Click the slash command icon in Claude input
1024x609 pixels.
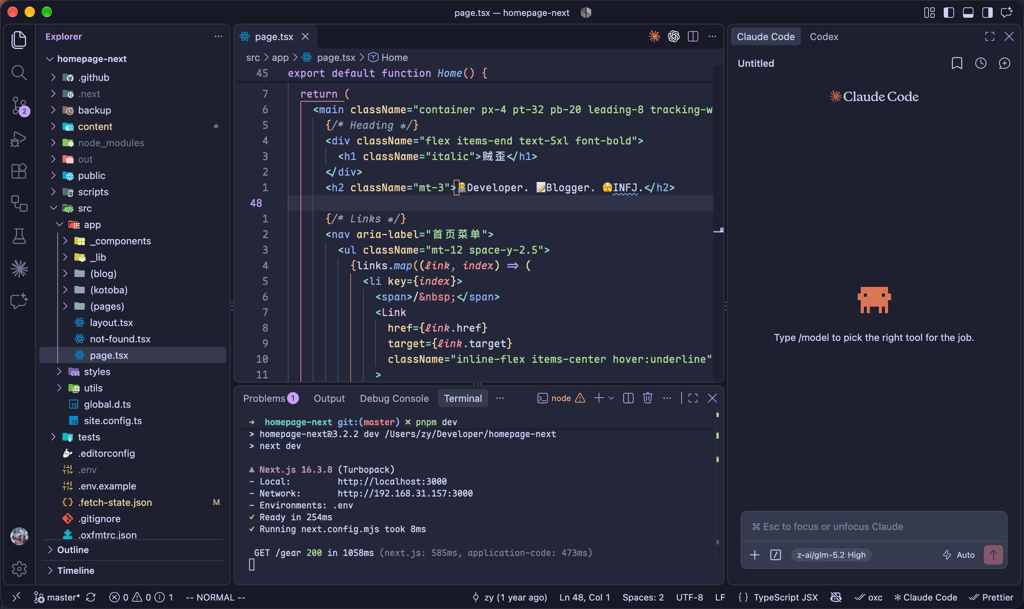[x=775, y=555]
